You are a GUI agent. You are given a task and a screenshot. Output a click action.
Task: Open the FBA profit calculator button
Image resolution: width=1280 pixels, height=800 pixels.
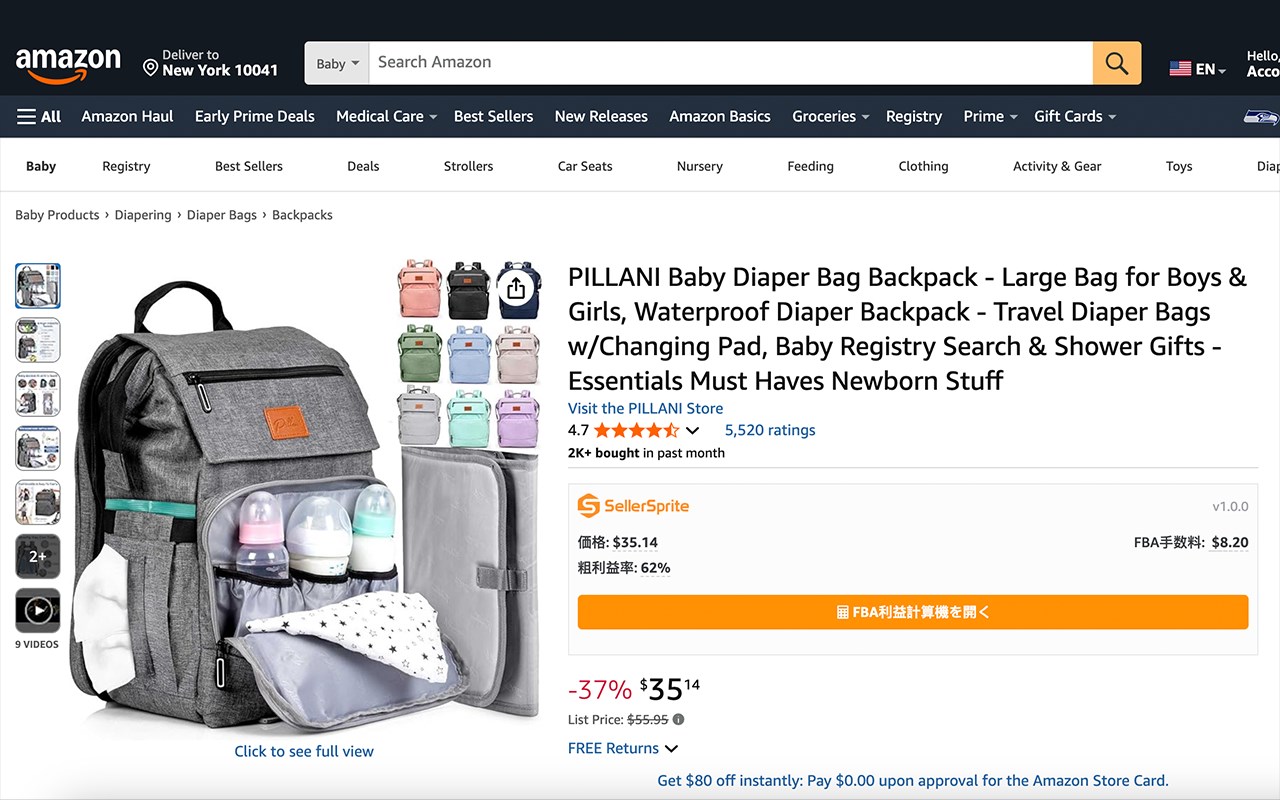click(913, 612)
